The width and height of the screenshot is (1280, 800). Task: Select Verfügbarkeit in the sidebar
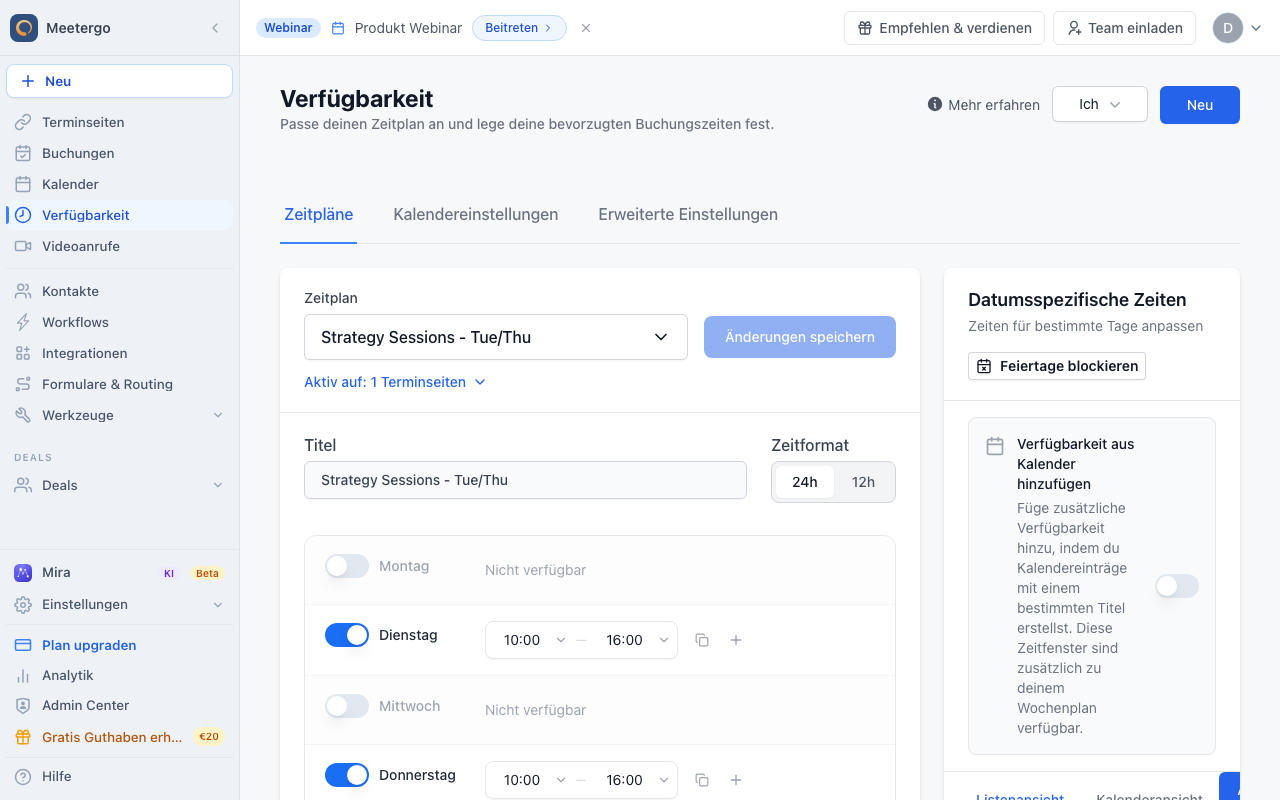[x=120, y=215]
